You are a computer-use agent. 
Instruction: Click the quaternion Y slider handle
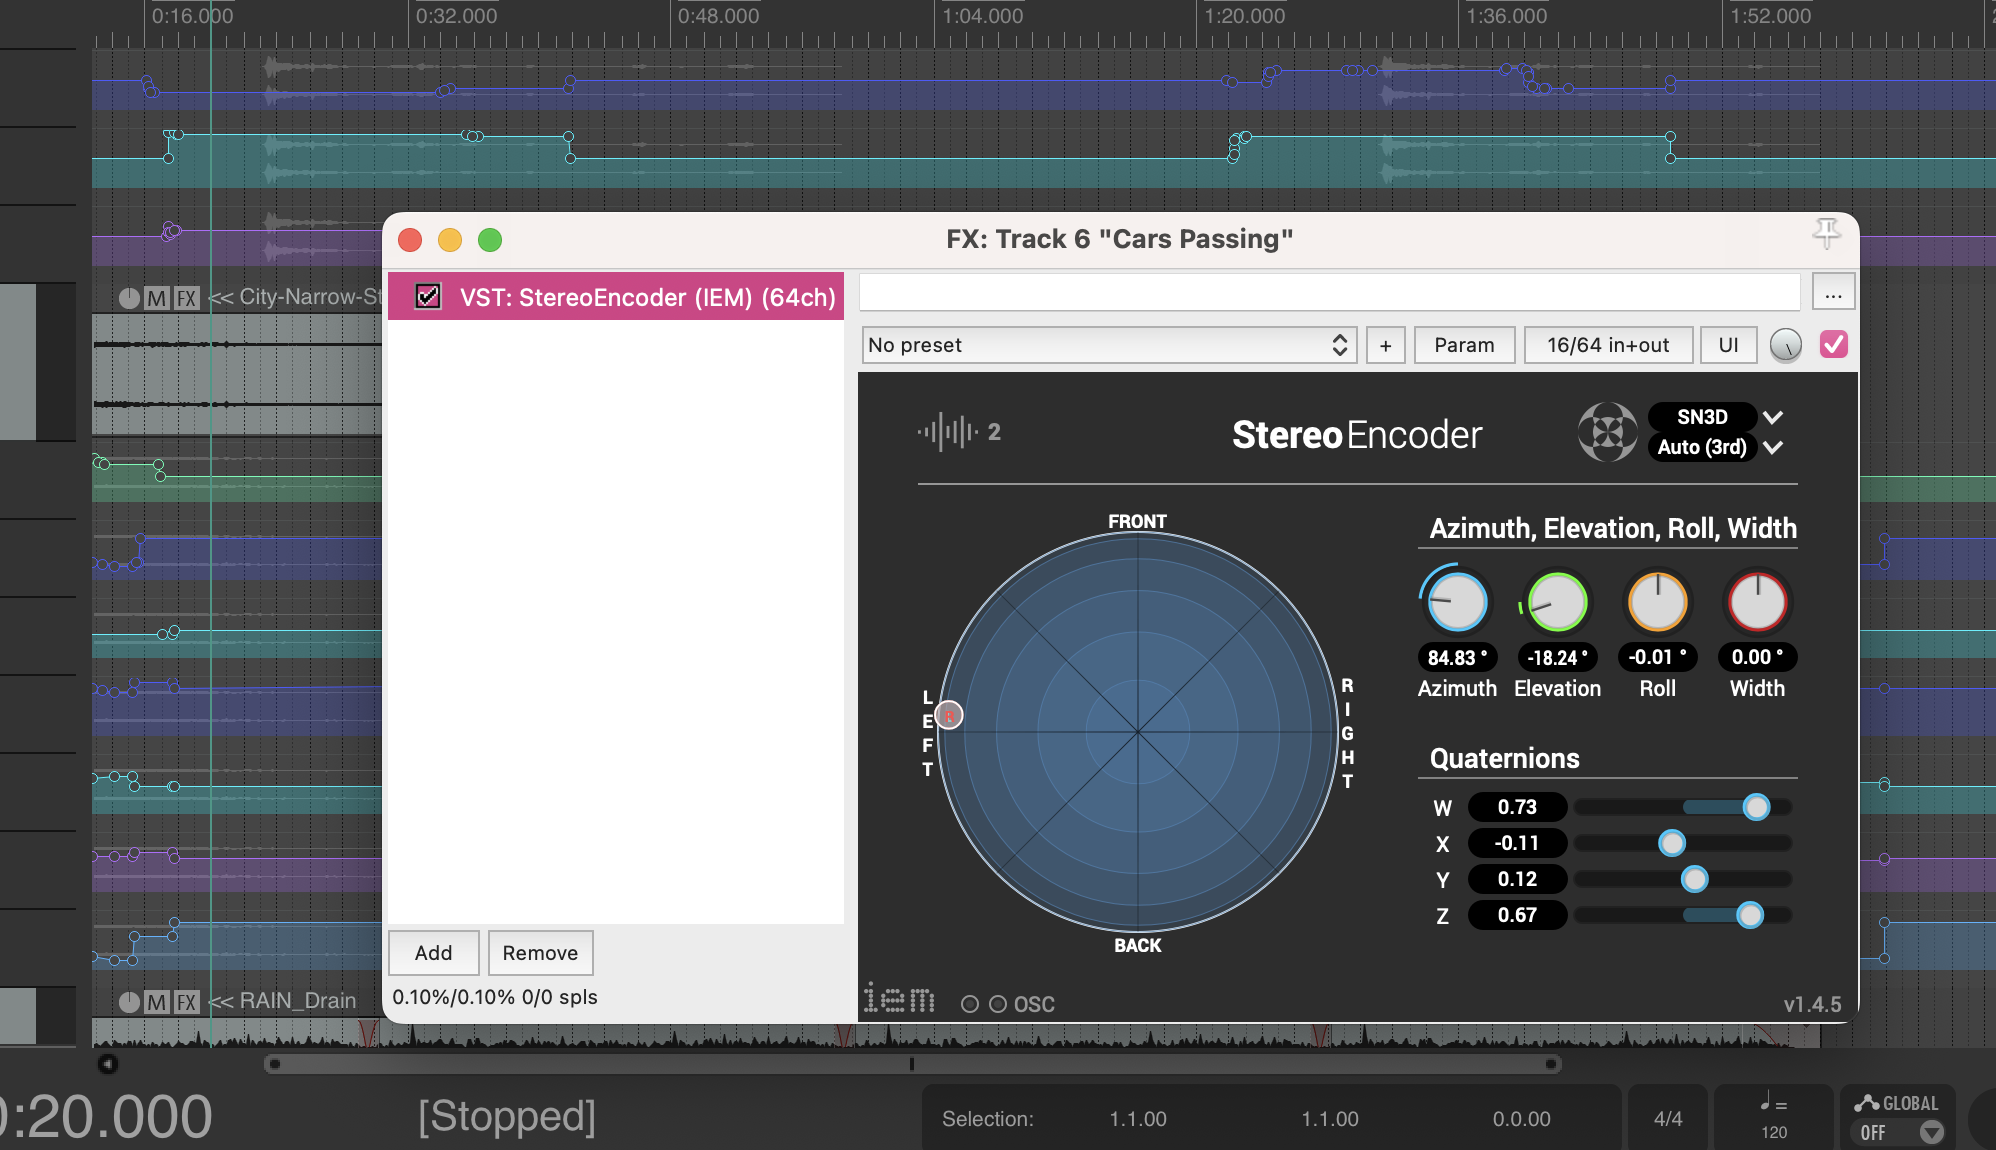coord(1694,879)
